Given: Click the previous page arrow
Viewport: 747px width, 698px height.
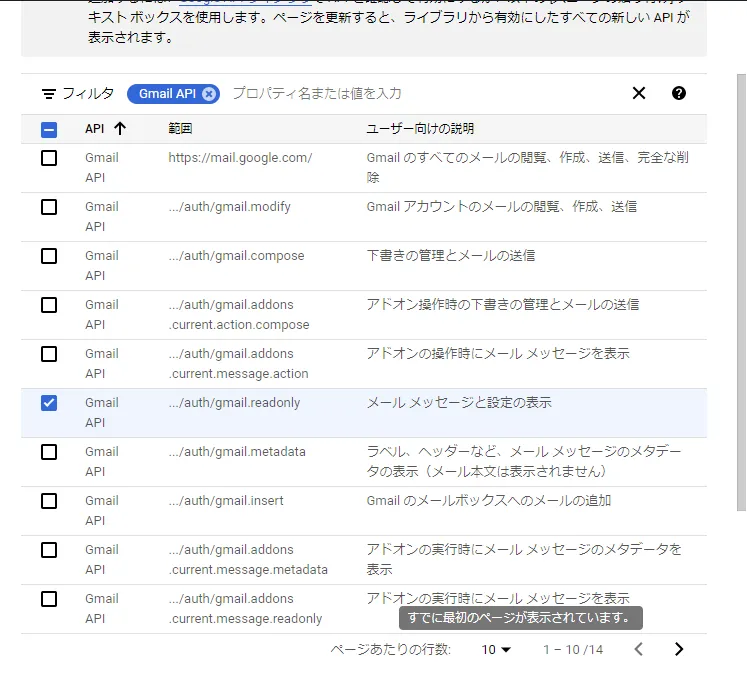Looking at the screenshot, I should (x=639, y=649).
